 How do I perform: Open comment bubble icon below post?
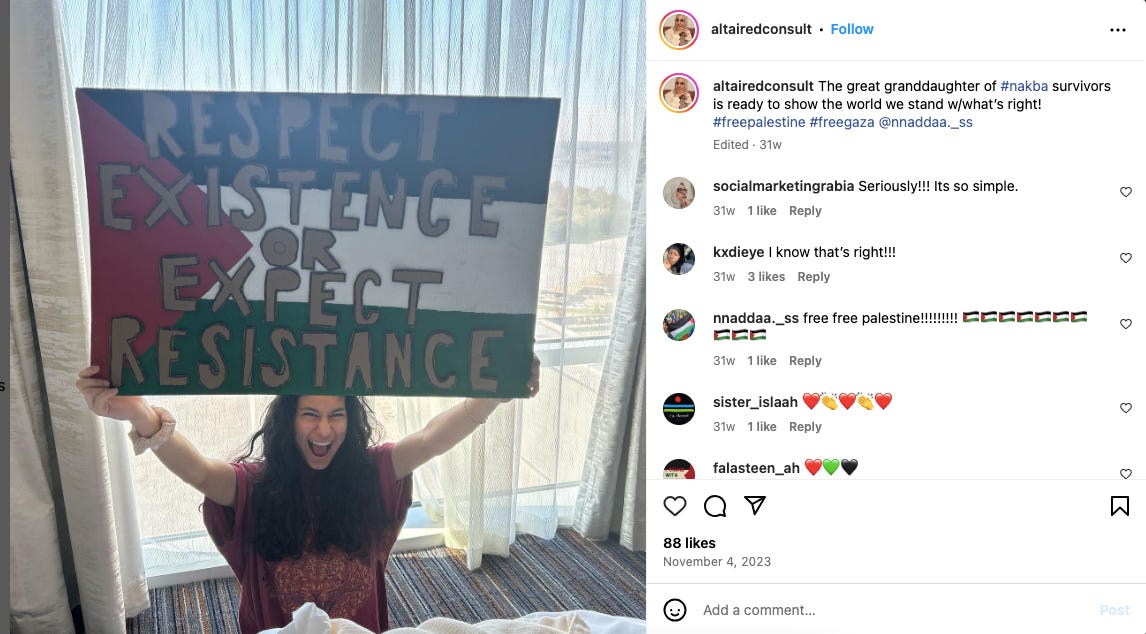(715, 506)
